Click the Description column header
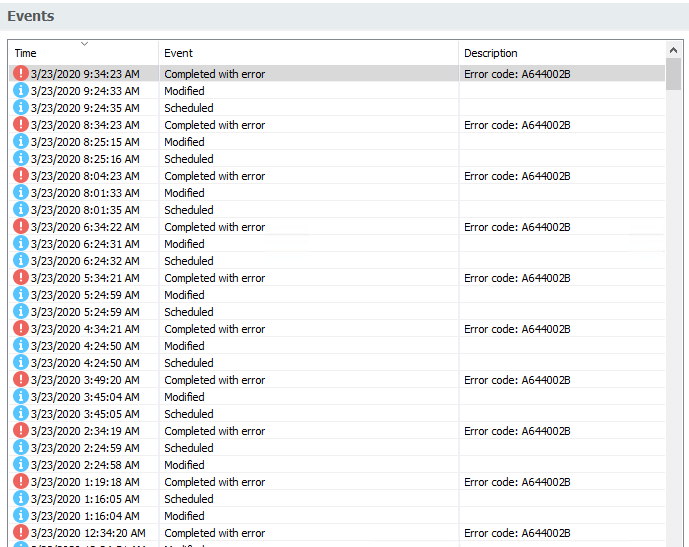689x547 pixels. pos(491,53)
